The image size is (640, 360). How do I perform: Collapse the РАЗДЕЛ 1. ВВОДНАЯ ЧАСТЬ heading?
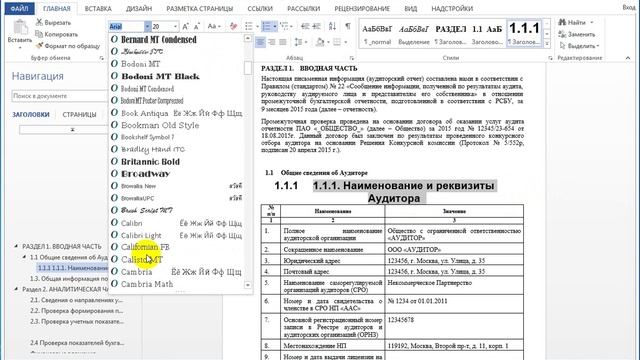click(16, 246)
